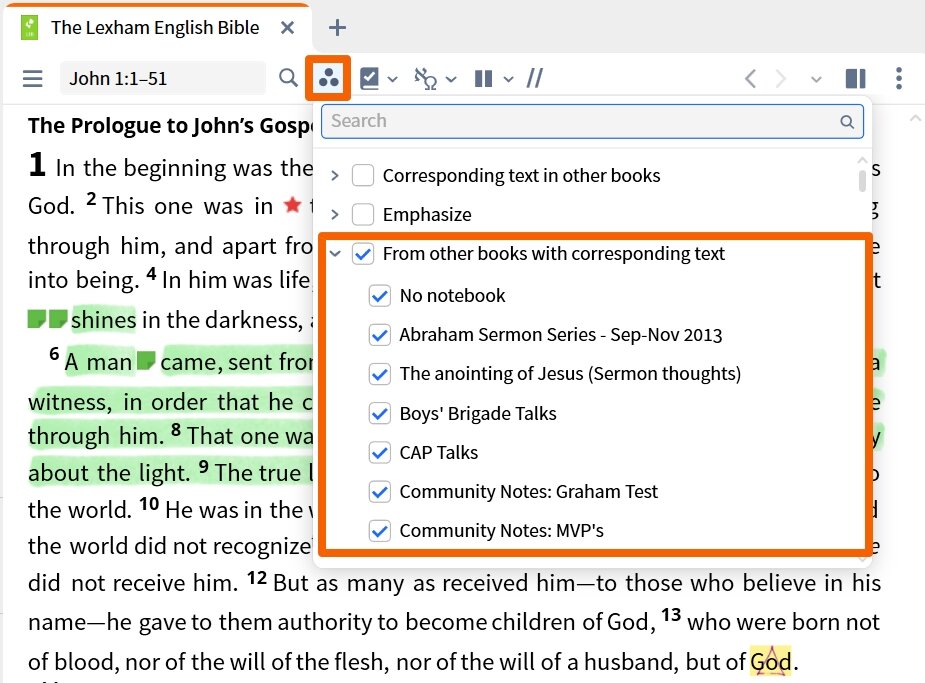Expand the Emphasize section

(334, 214)
